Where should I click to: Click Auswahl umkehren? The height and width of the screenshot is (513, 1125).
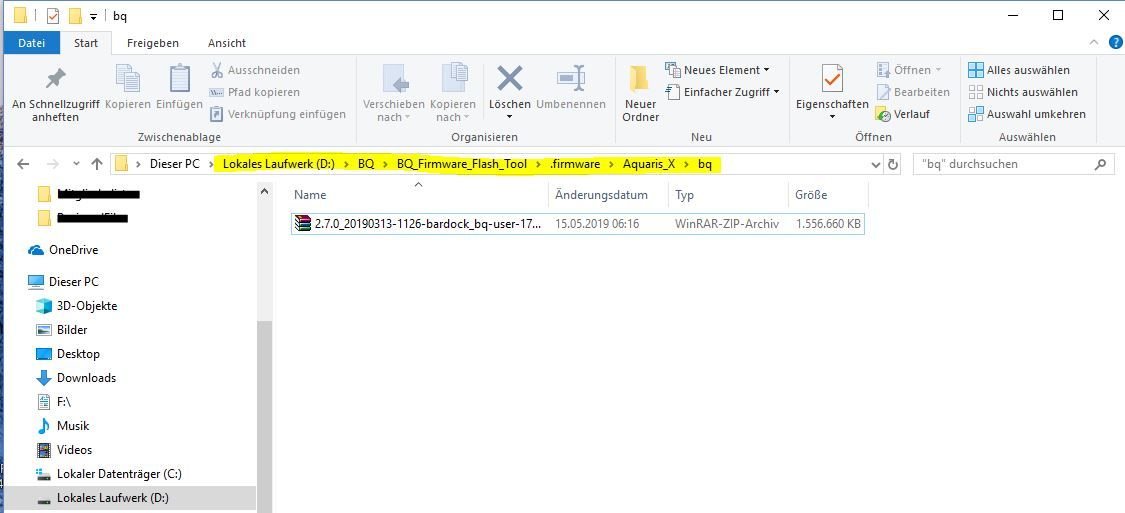click(1027, 114)
